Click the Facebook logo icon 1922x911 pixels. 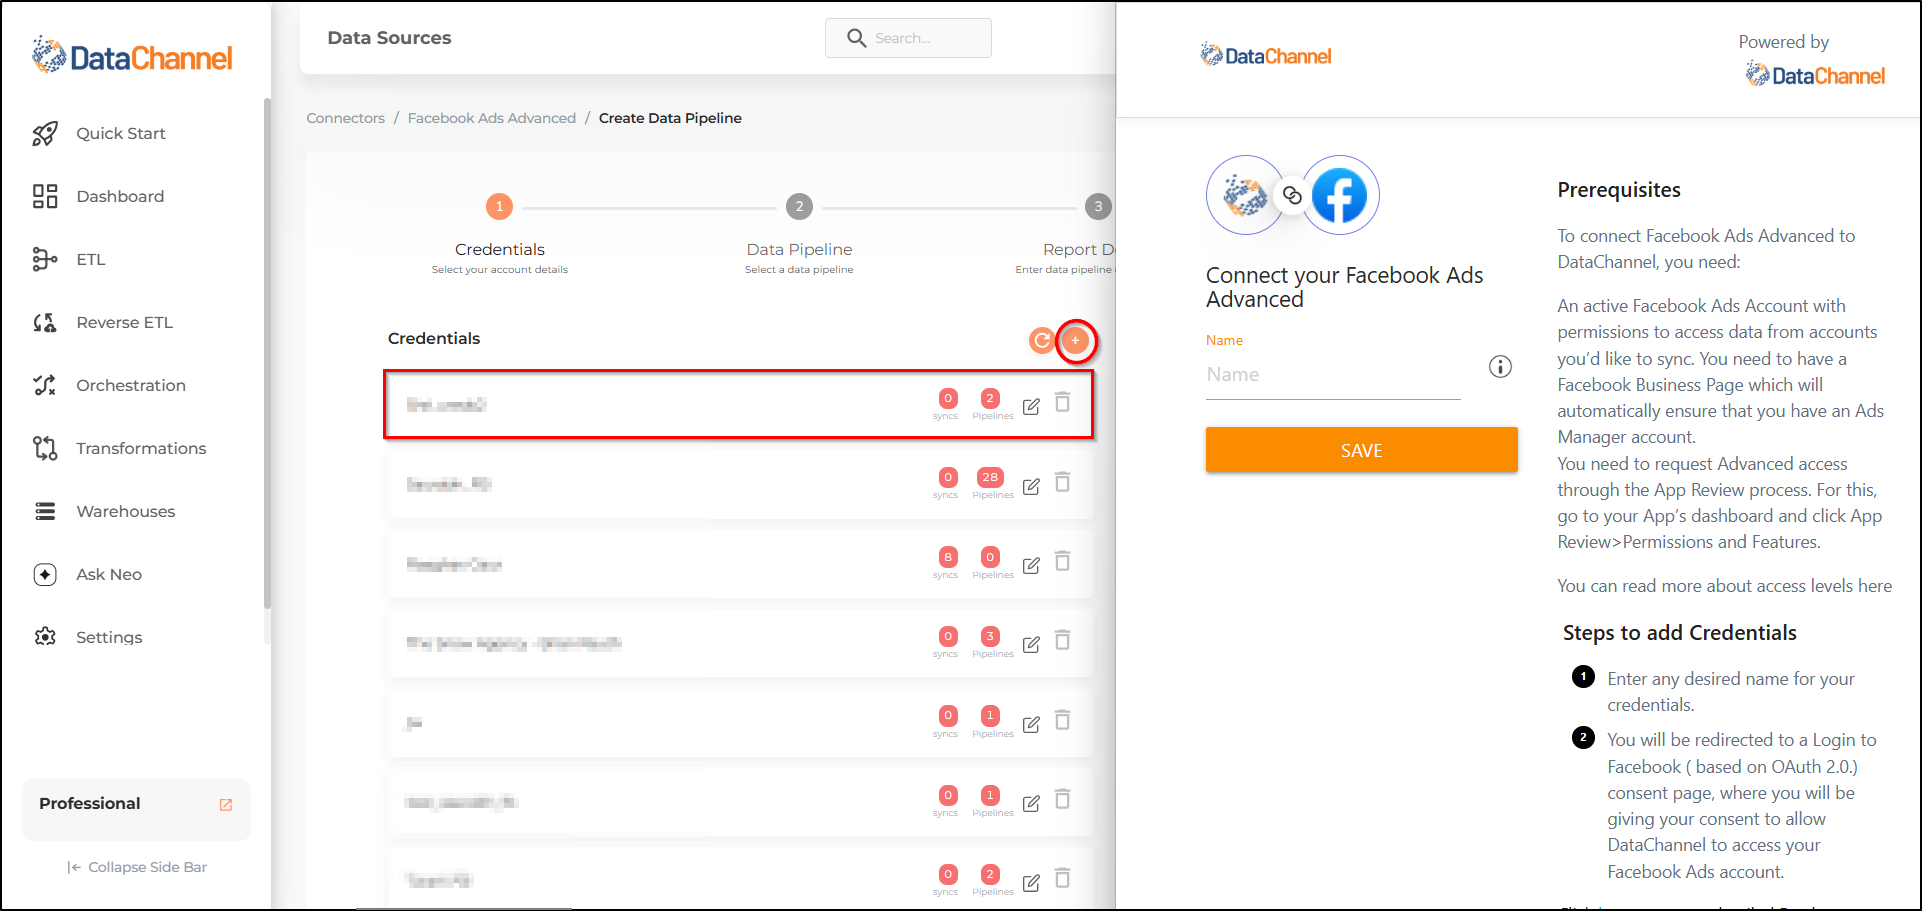click(x=1340, y=195)
